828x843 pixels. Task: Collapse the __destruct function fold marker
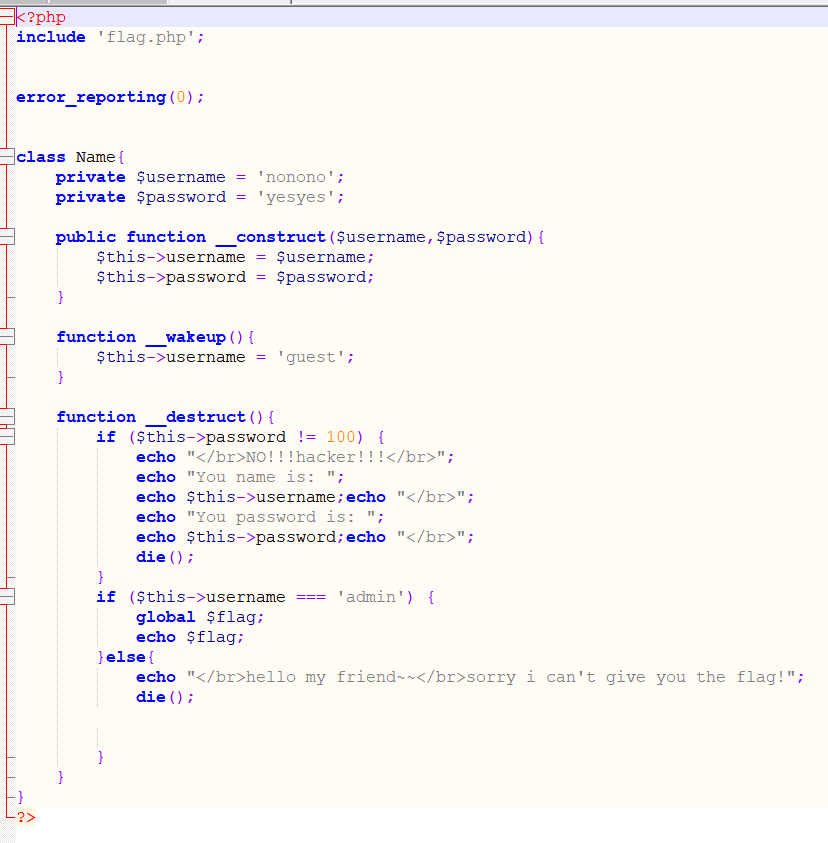click(6, 417)
